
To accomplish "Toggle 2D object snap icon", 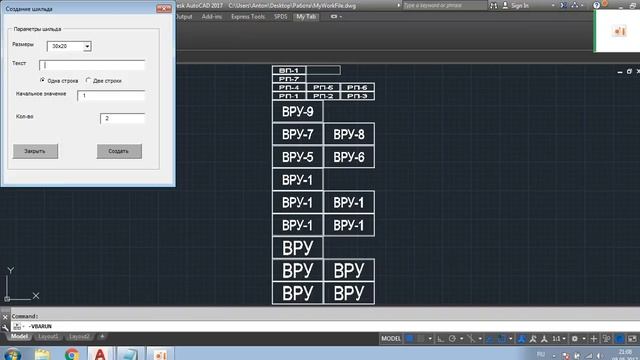I will click(502, 338).
